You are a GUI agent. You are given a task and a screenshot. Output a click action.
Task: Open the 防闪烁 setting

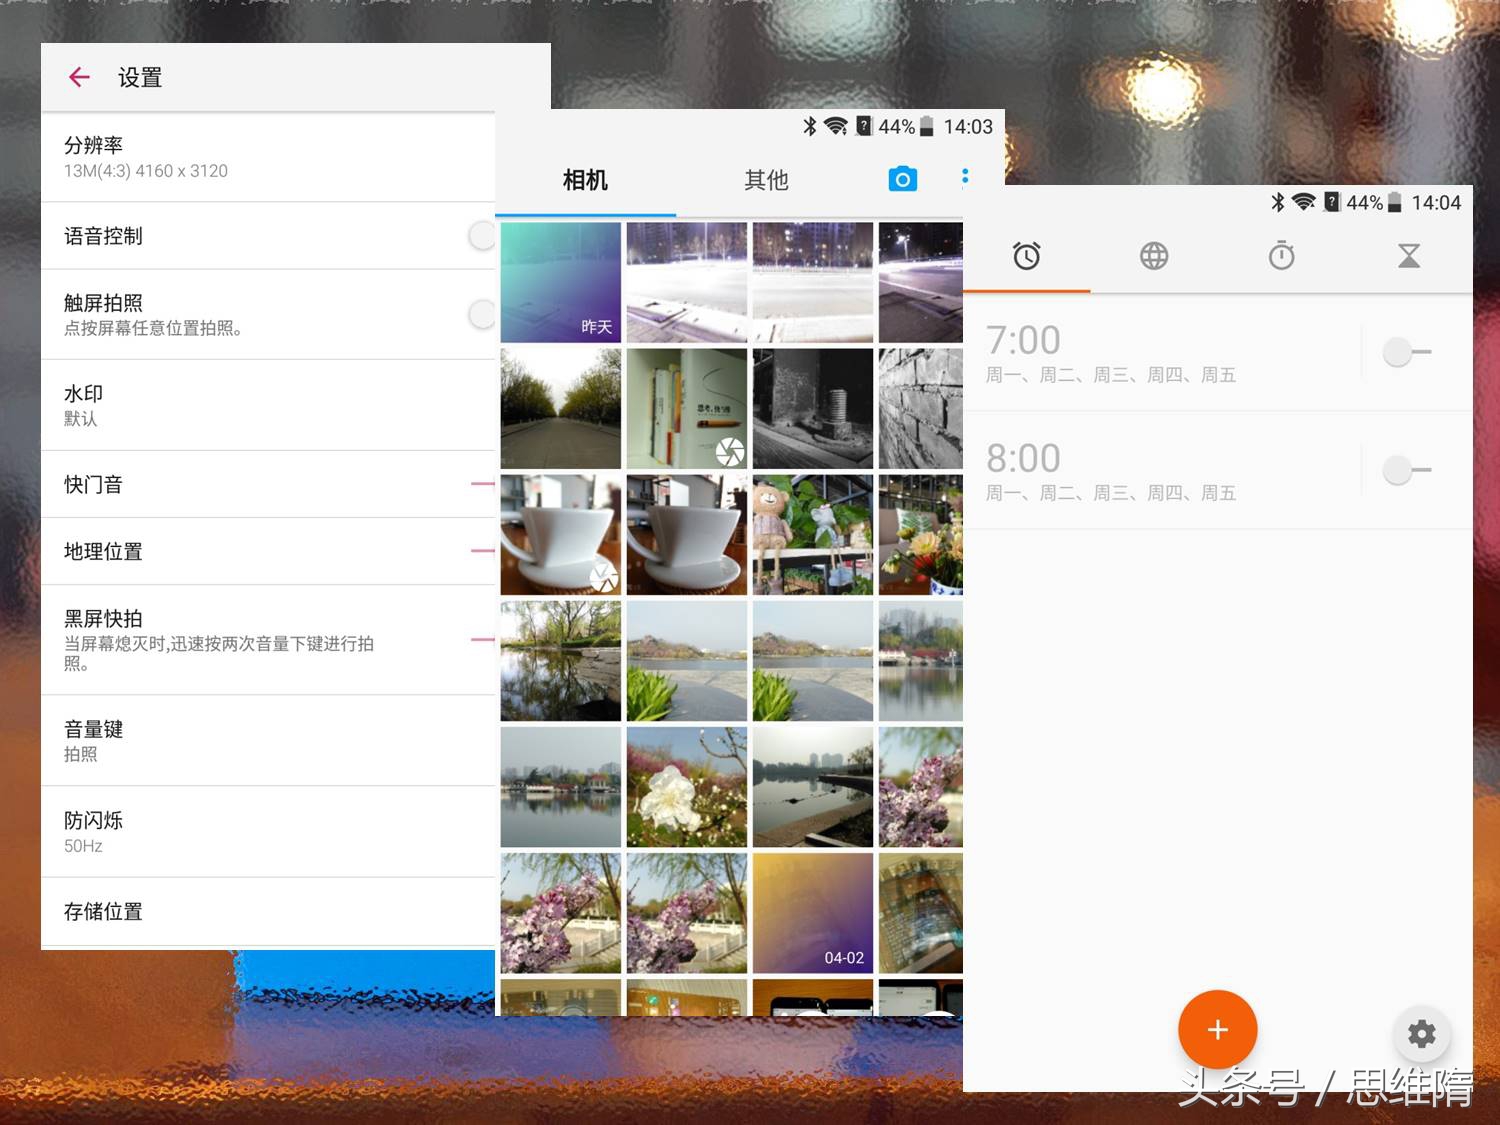(268, 832)
